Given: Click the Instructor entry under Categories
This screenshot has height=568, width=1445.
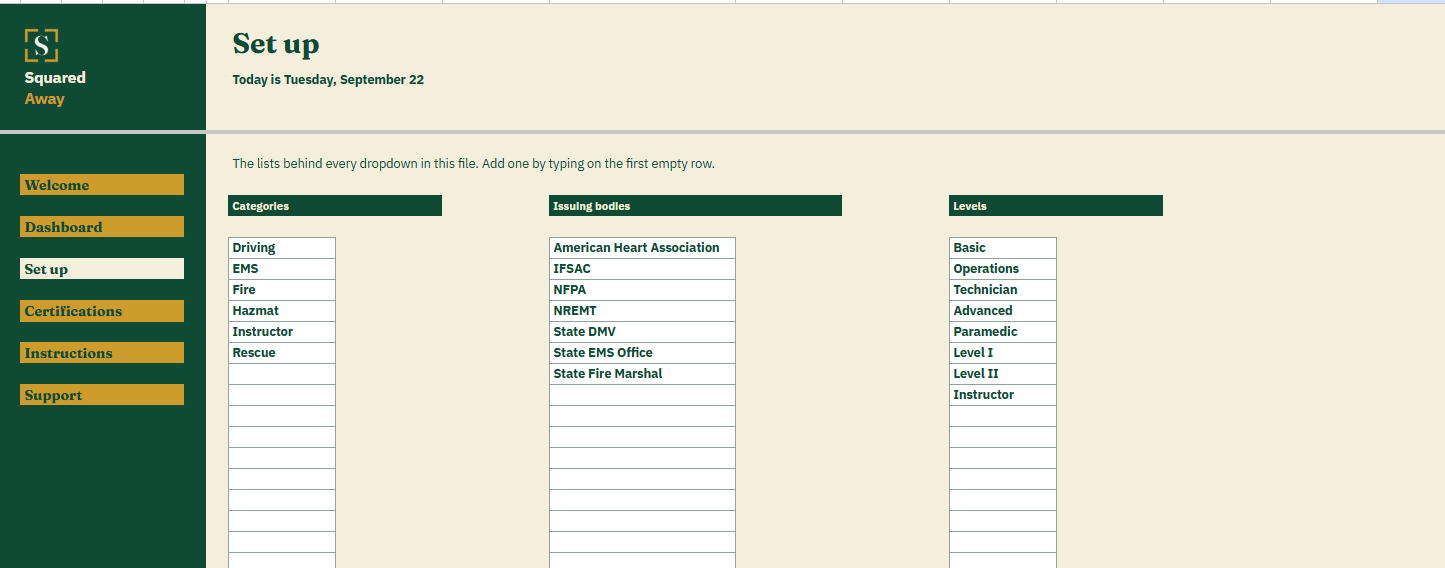Looking at the screenshot, I should pyautogui.click(x=282, y=332).
